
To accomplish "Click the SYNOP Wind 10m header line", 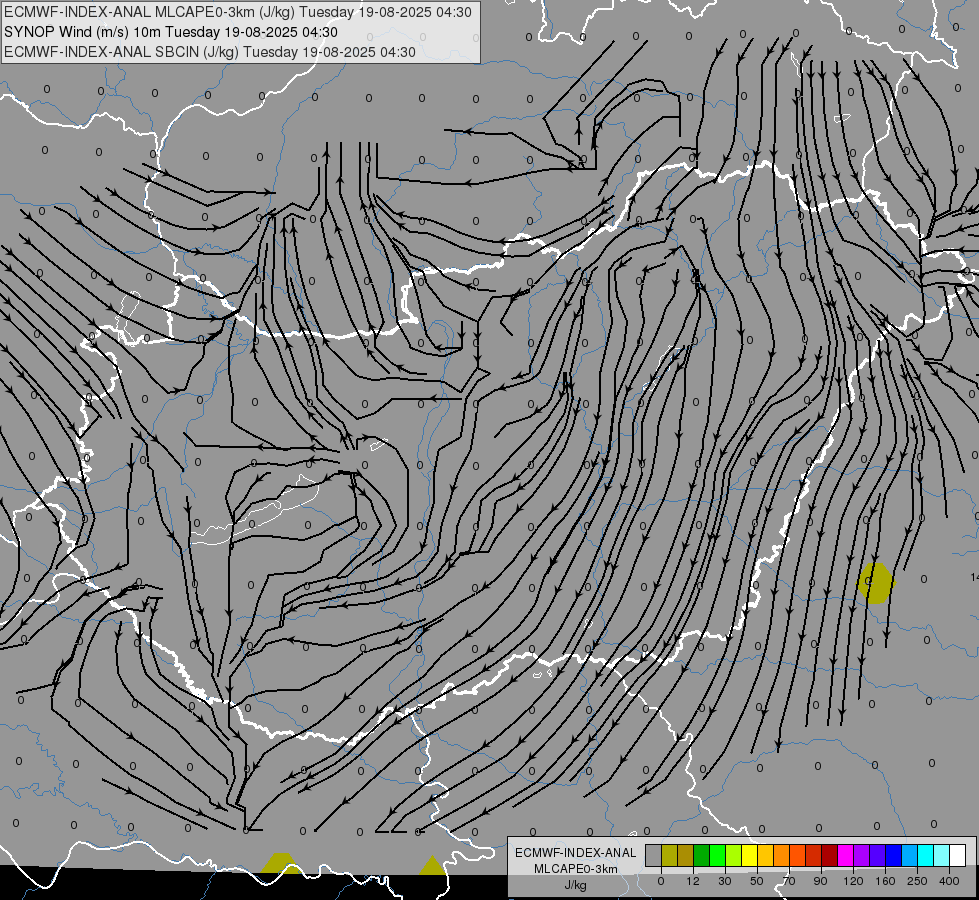I will tap(171, 32).
